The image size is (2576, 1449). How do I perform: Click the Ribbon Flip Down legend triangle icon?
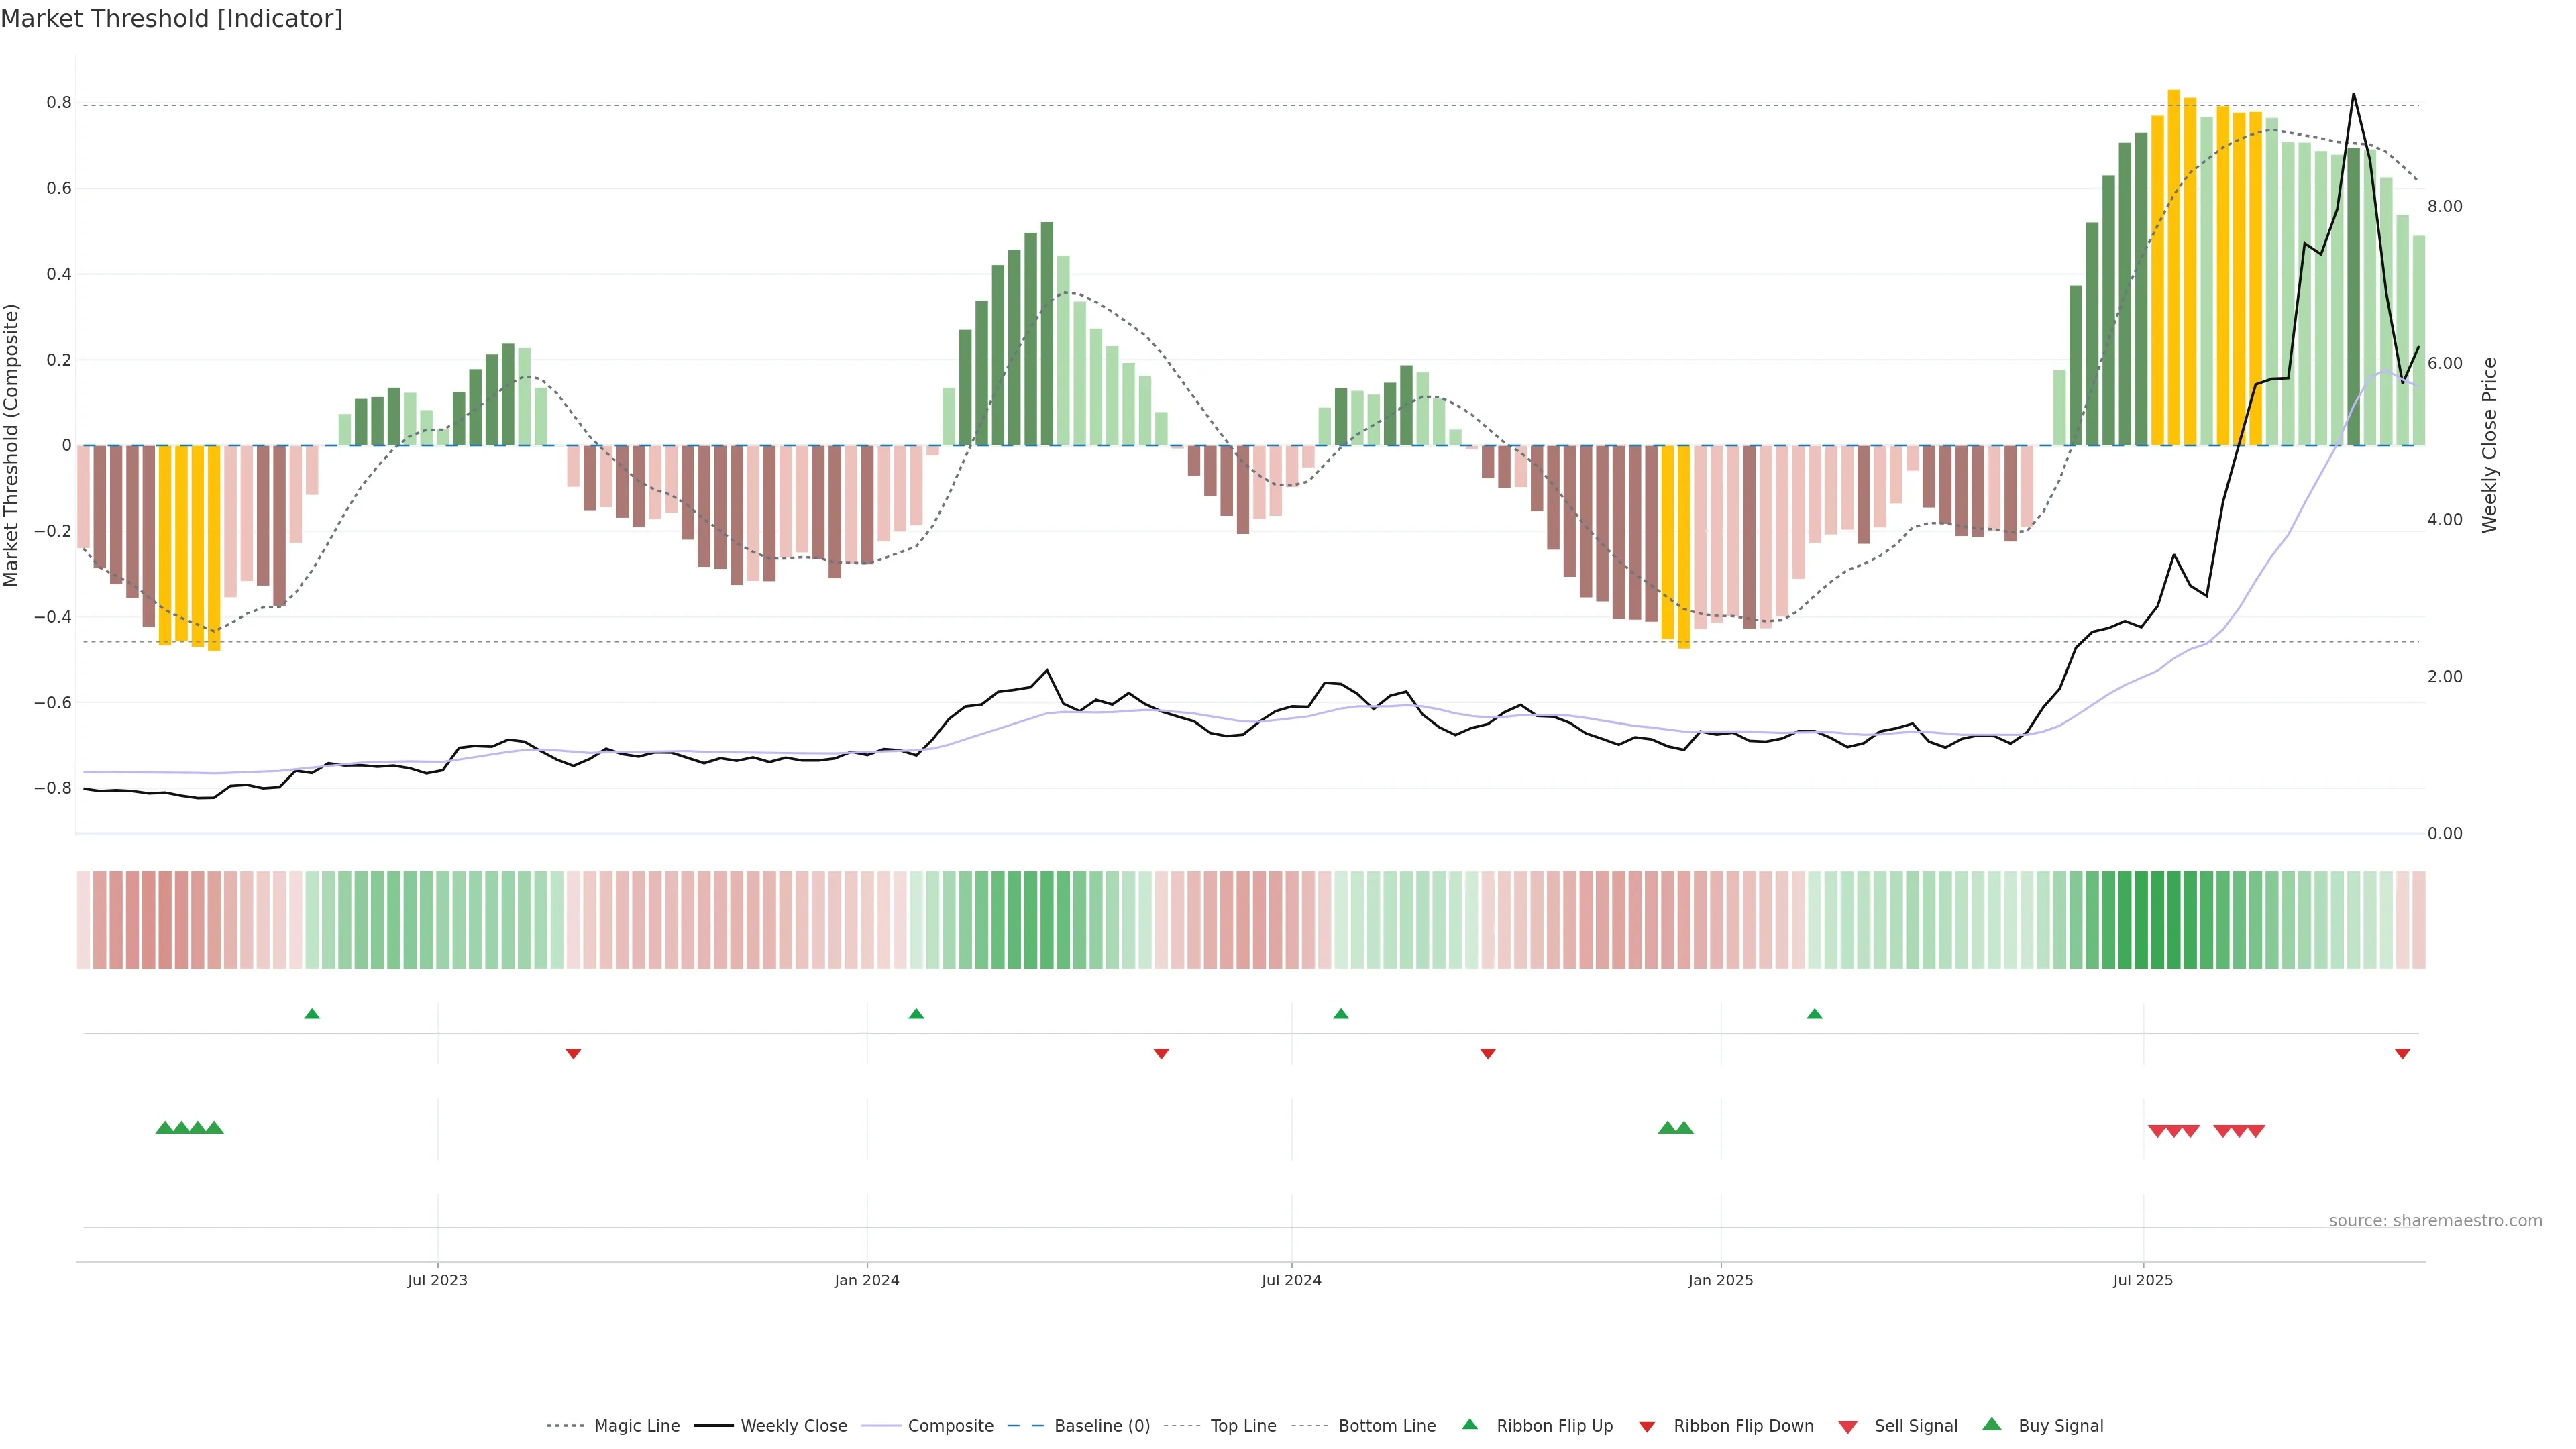click(x=1646, y=1426)
